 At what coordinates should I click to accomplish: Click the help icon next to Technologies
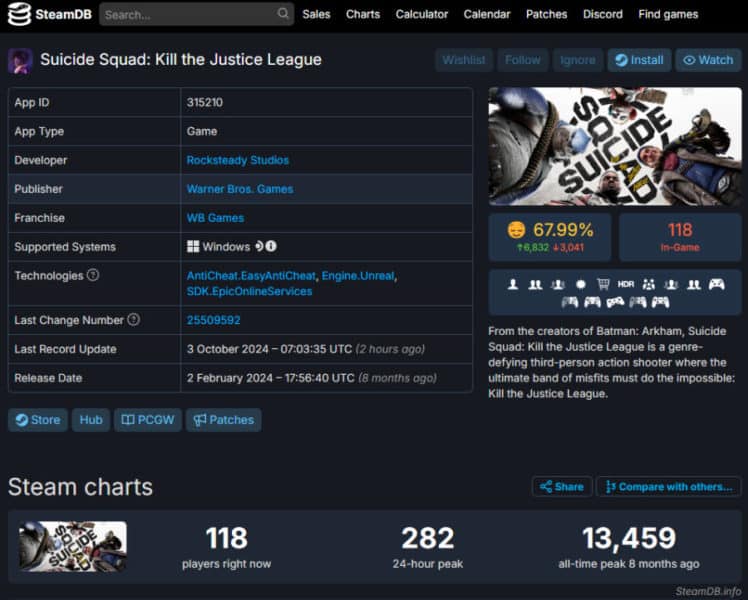[x=93, y=275]
